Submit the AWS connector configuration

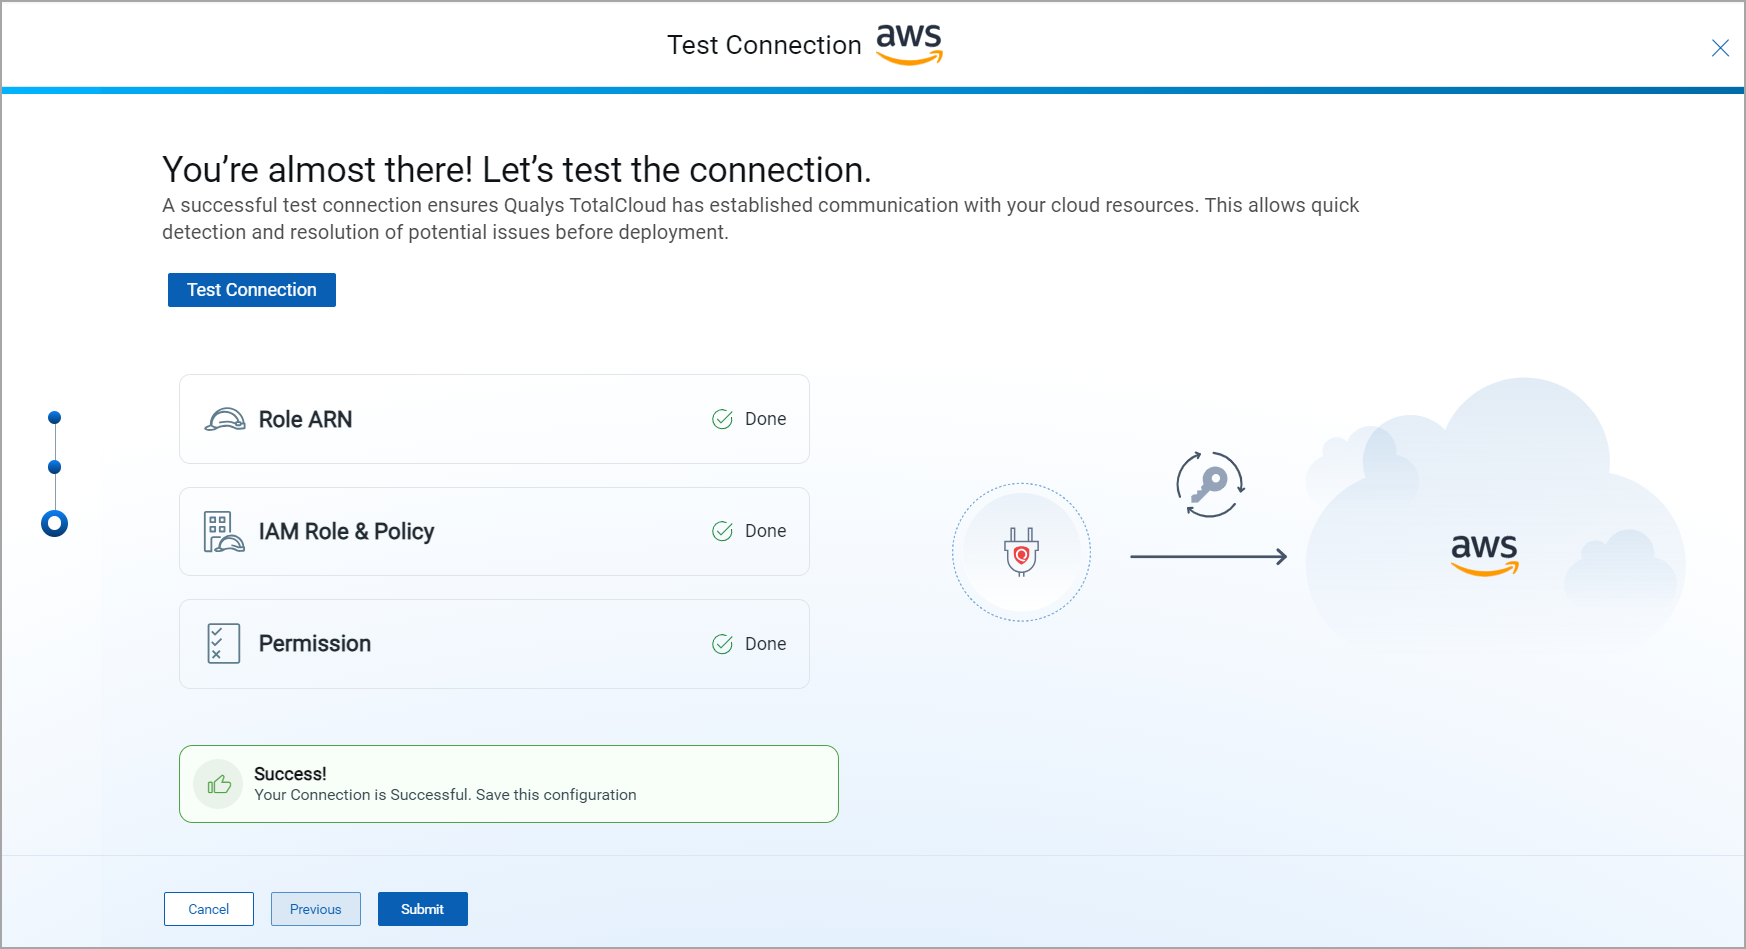coord(422,909)
